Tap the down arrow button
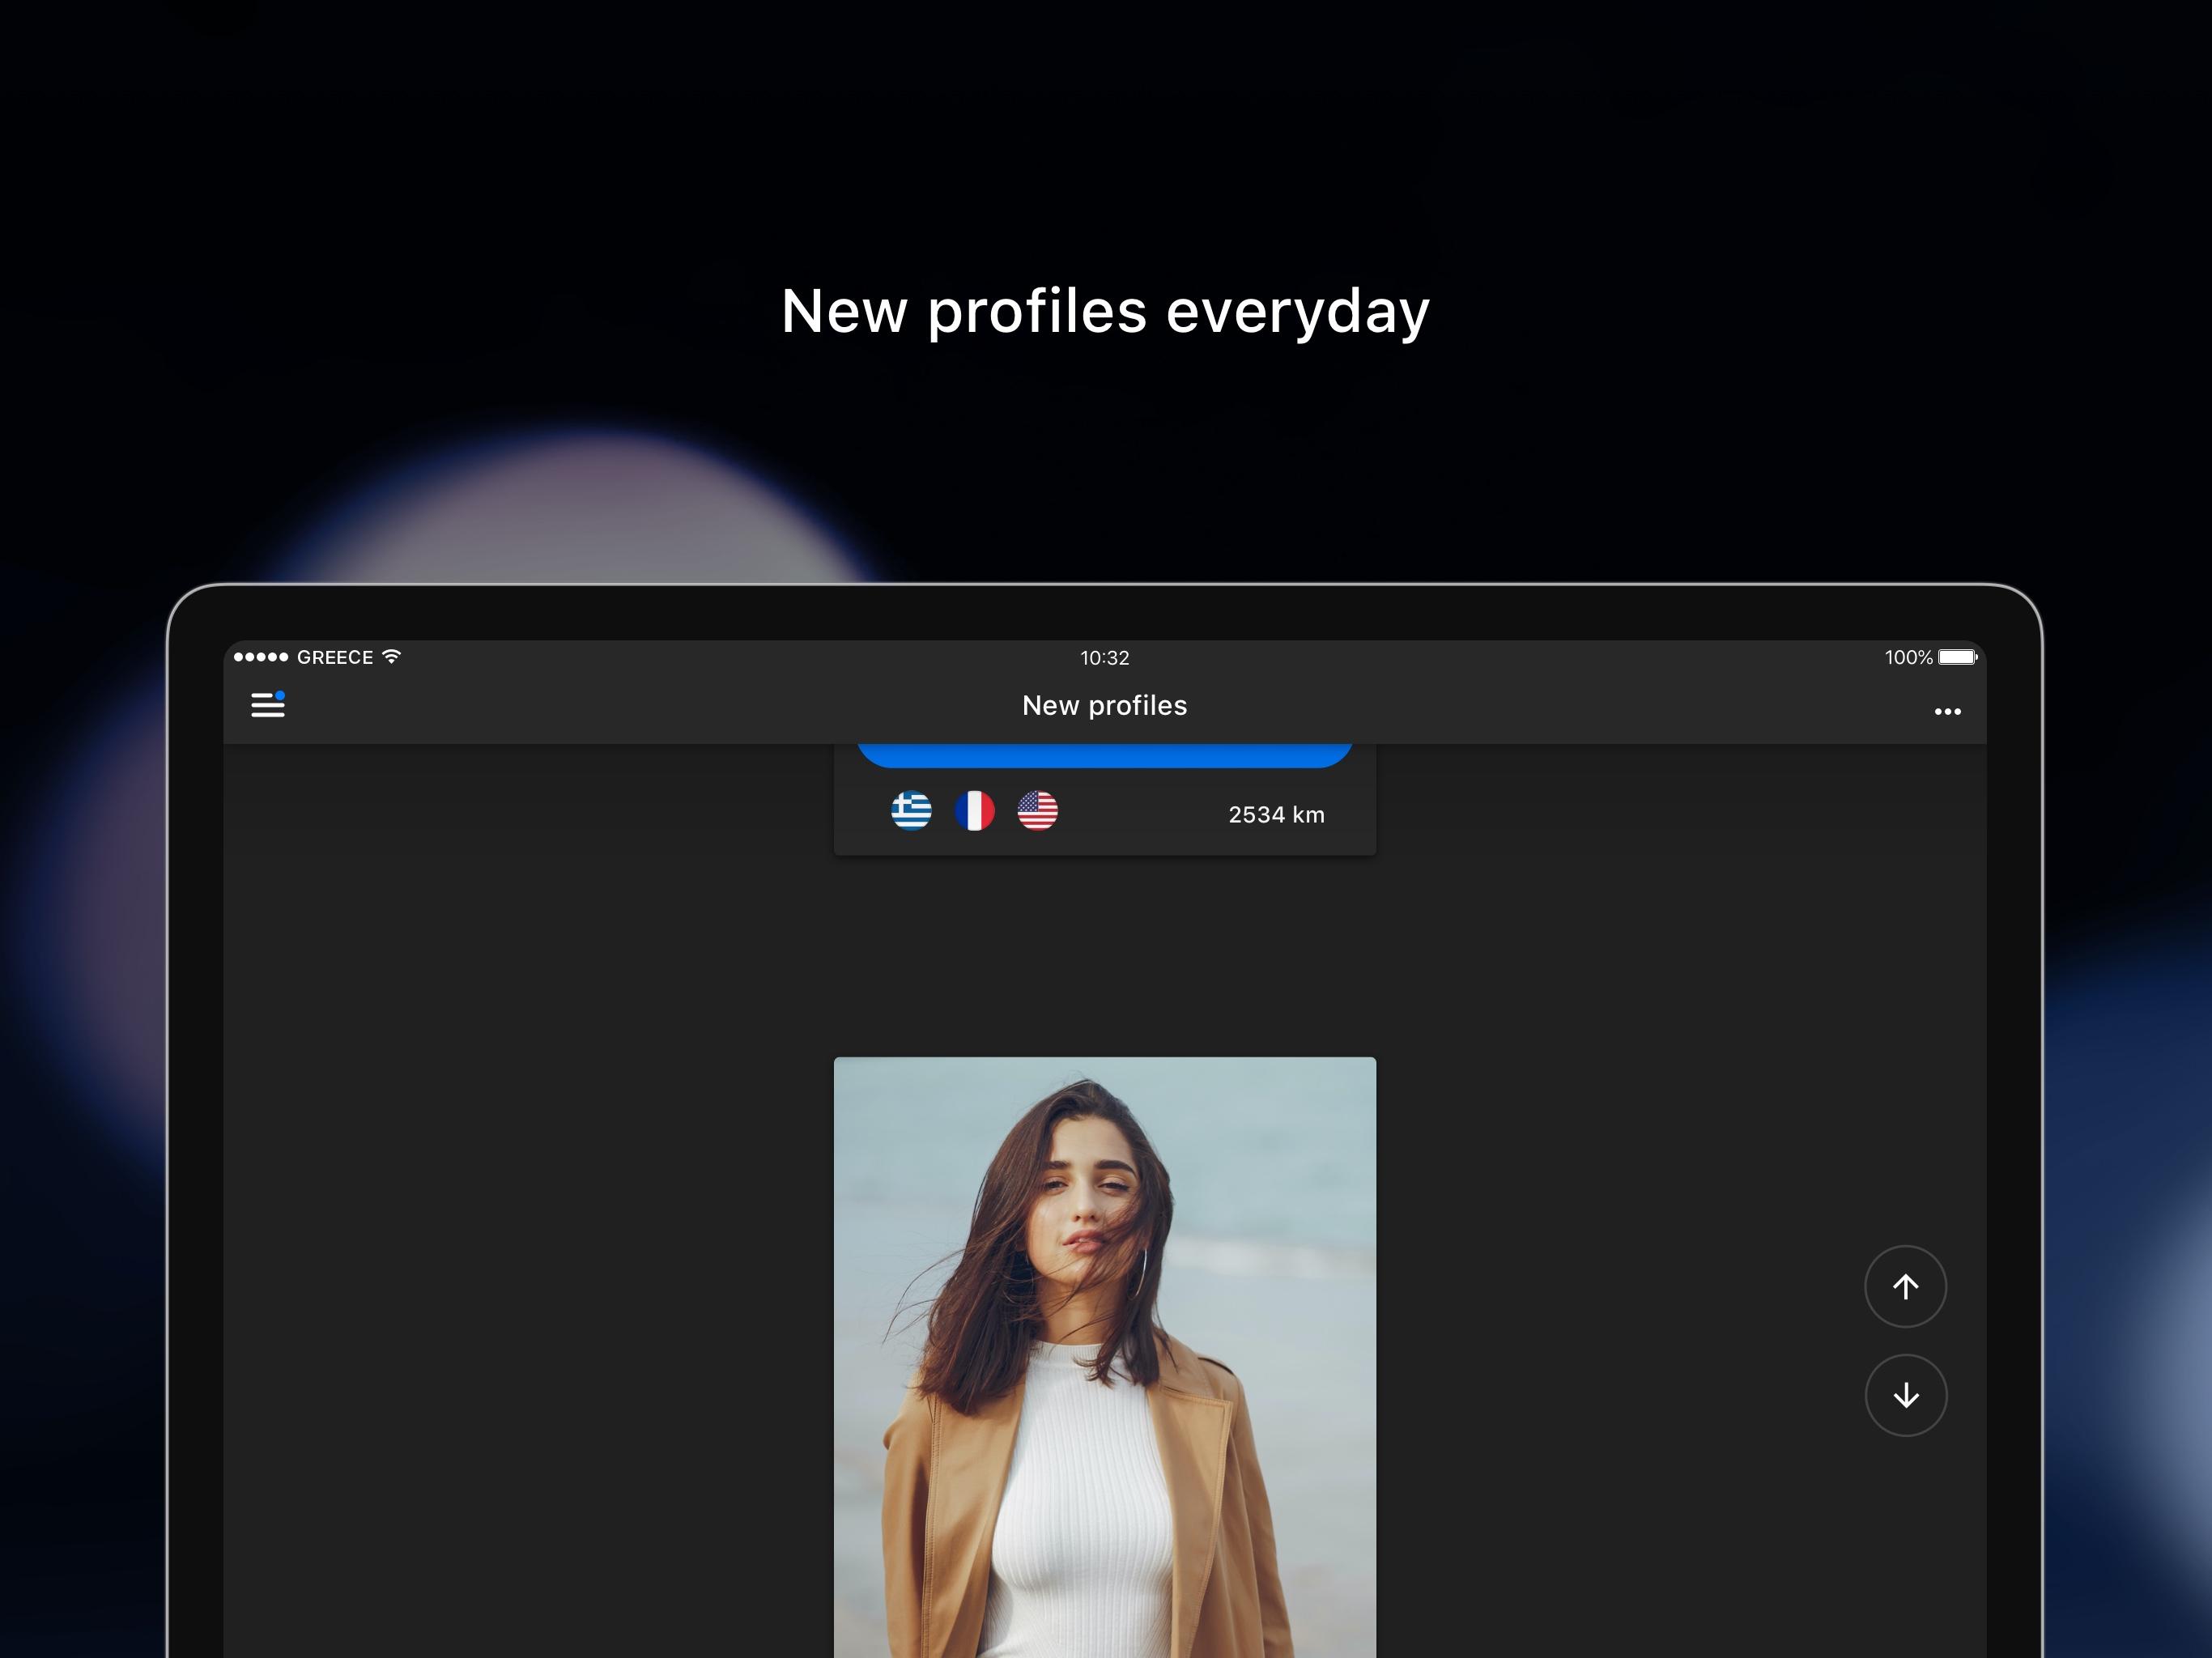2212x1658 pixels. (1905, 1395)
